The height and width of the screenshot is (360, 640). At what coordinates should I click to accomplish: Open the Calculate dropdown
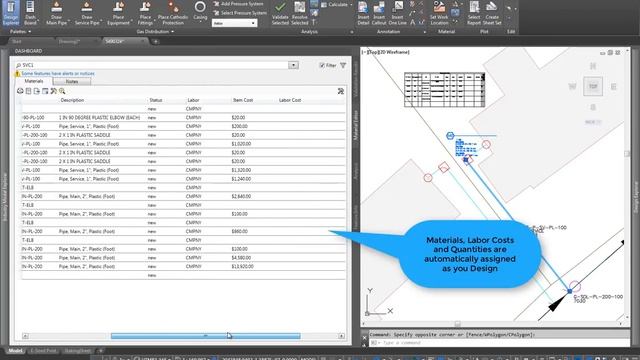337,4
